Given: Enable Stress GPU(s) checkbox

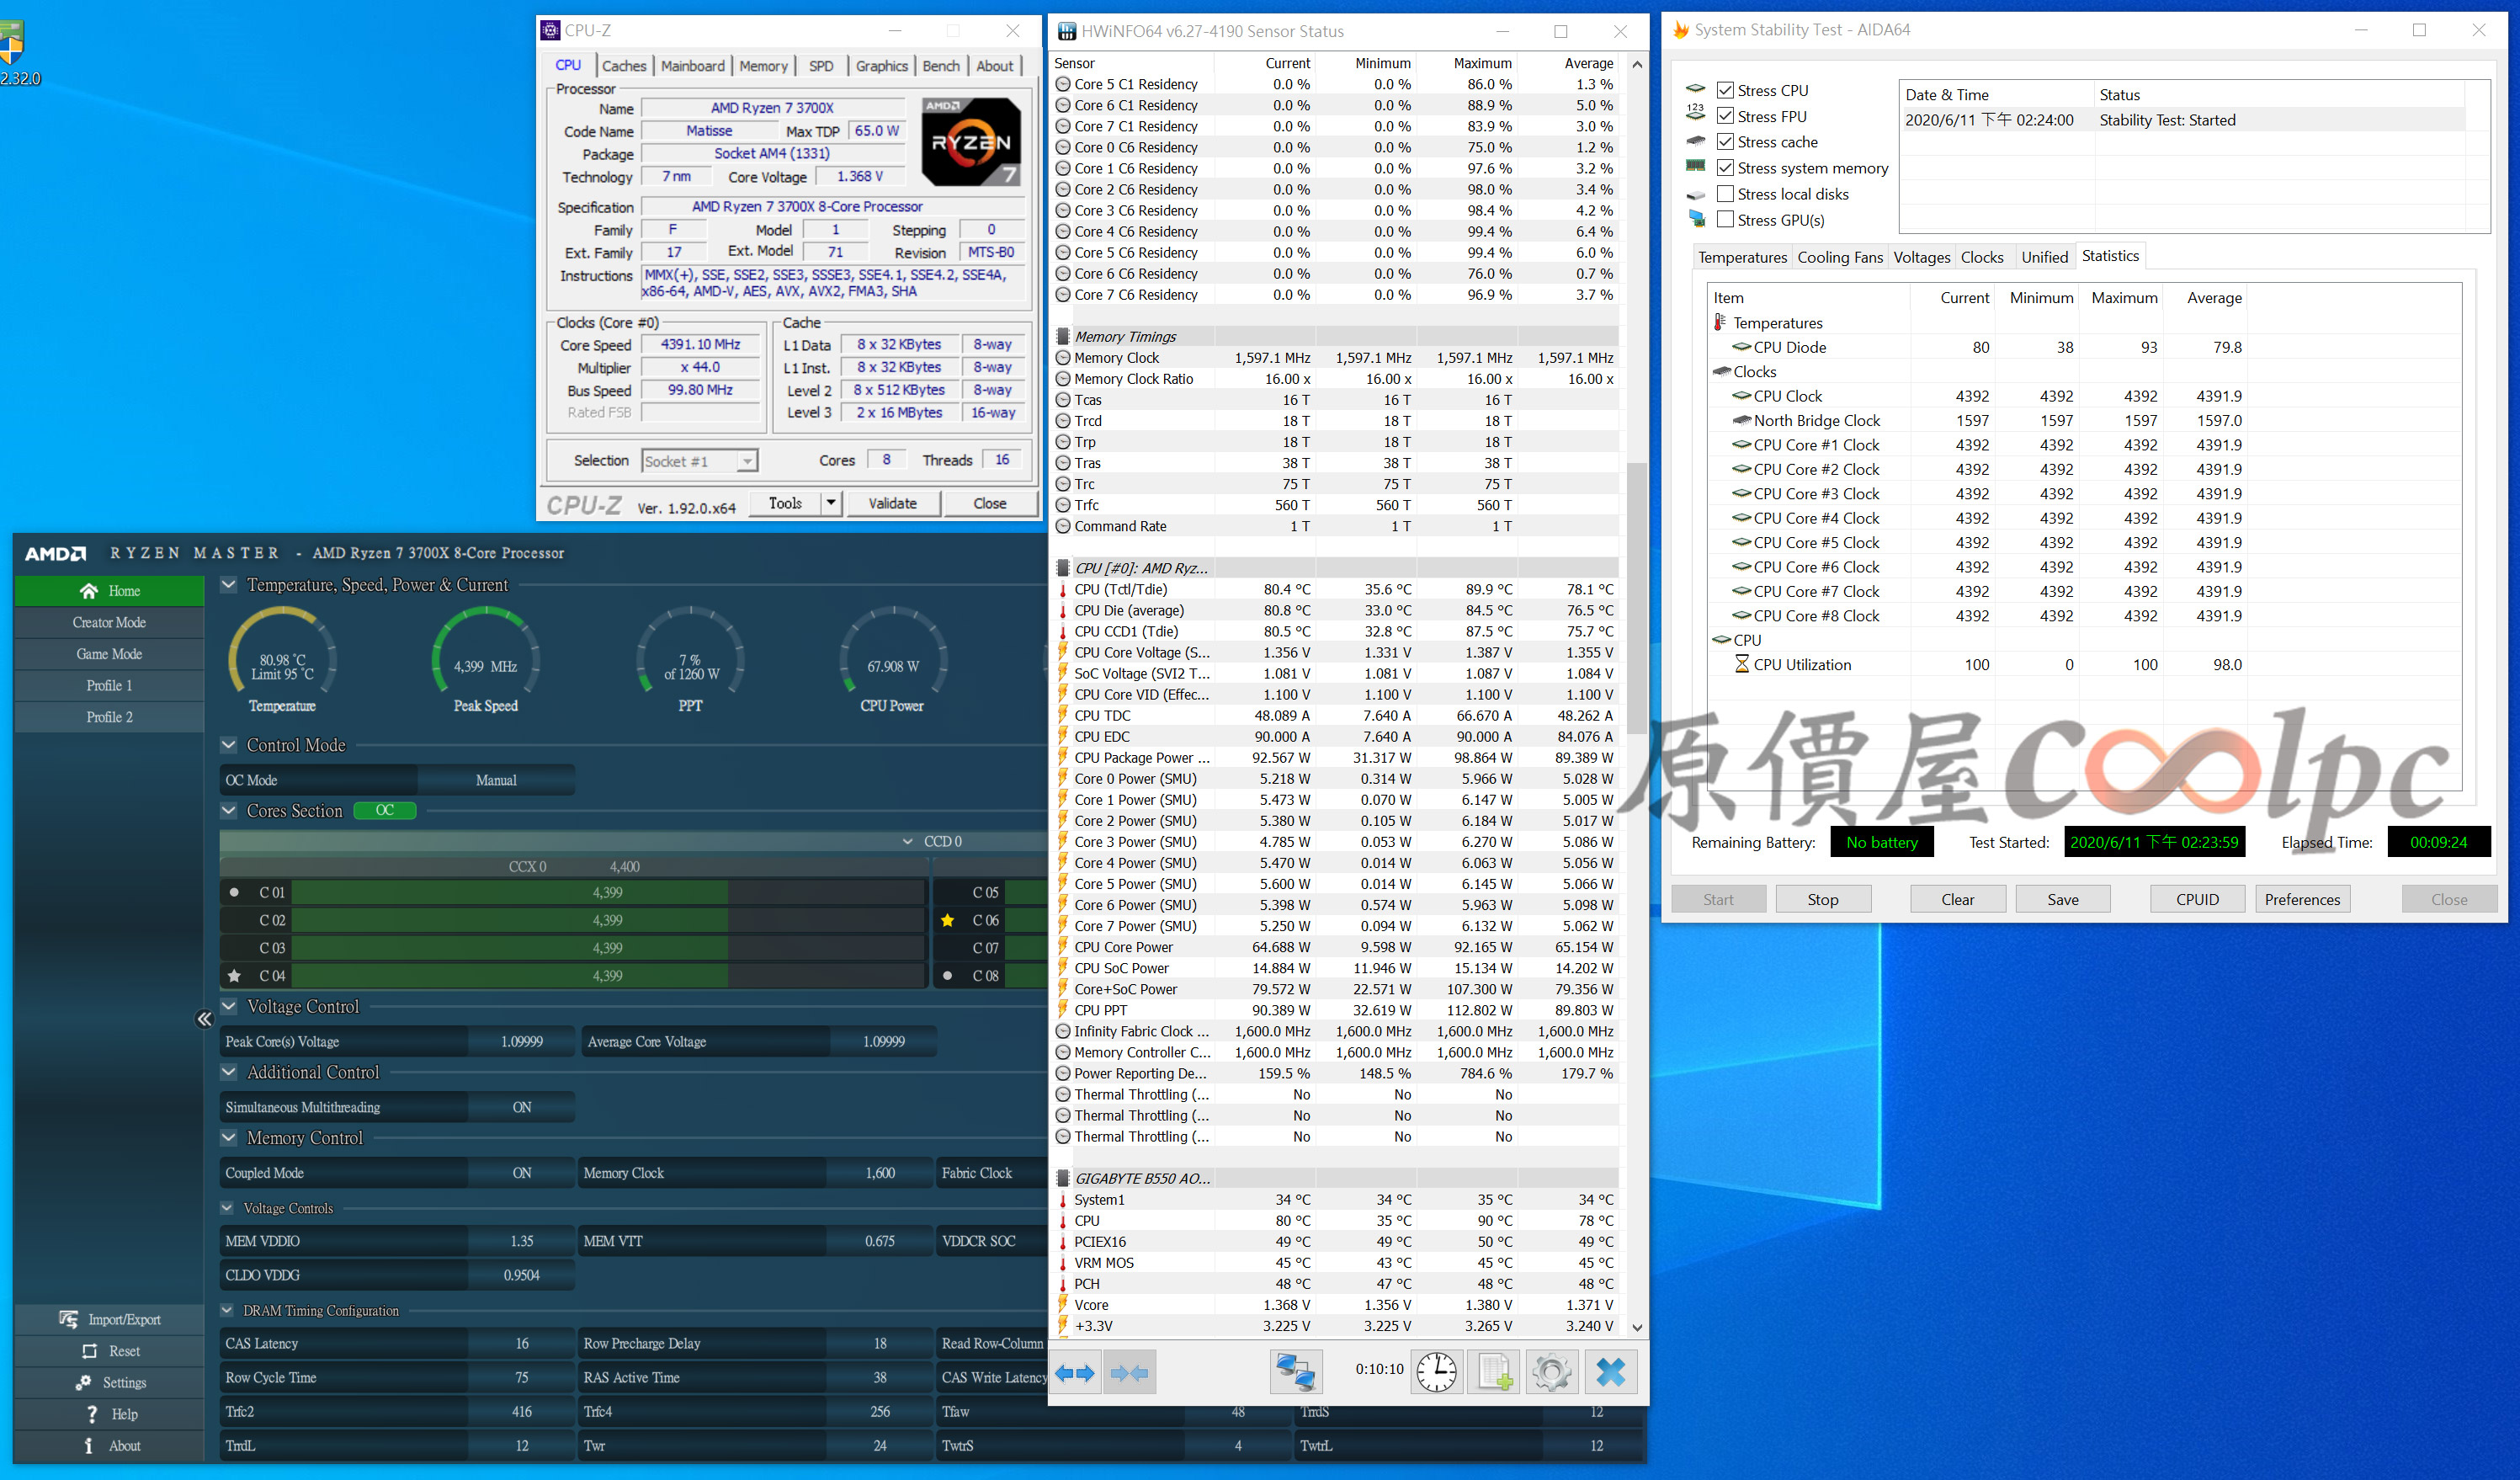Looking at the screenshot, I should [1725, 220].
